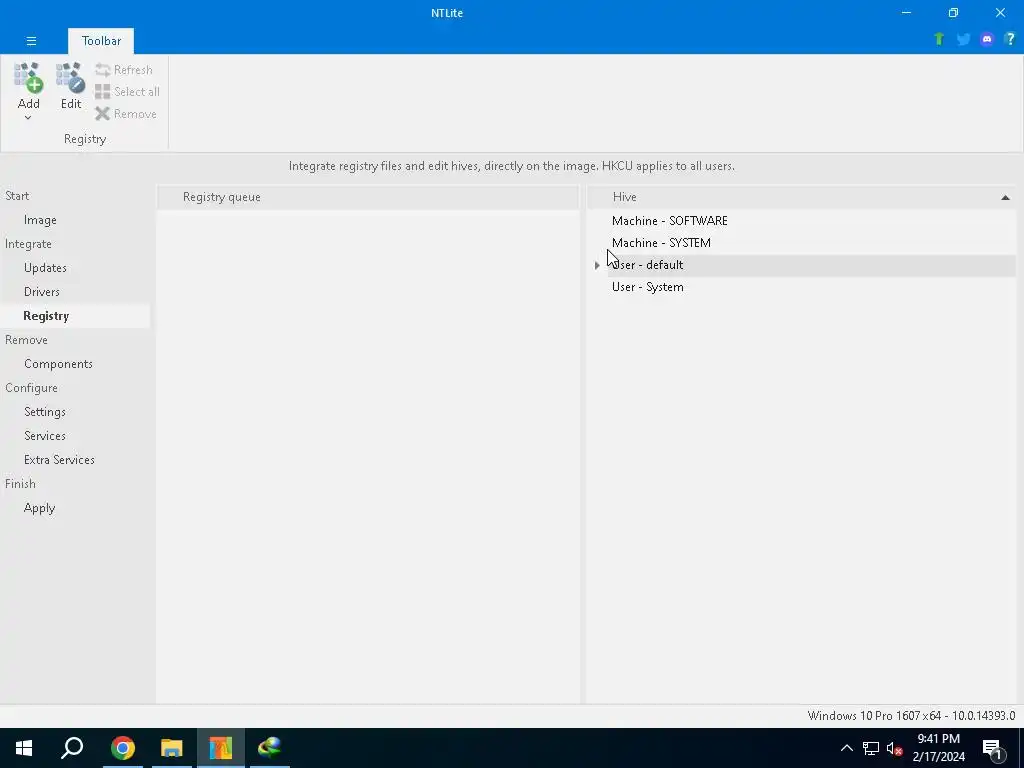Expand the User - default row arrow

coord(597,265)
